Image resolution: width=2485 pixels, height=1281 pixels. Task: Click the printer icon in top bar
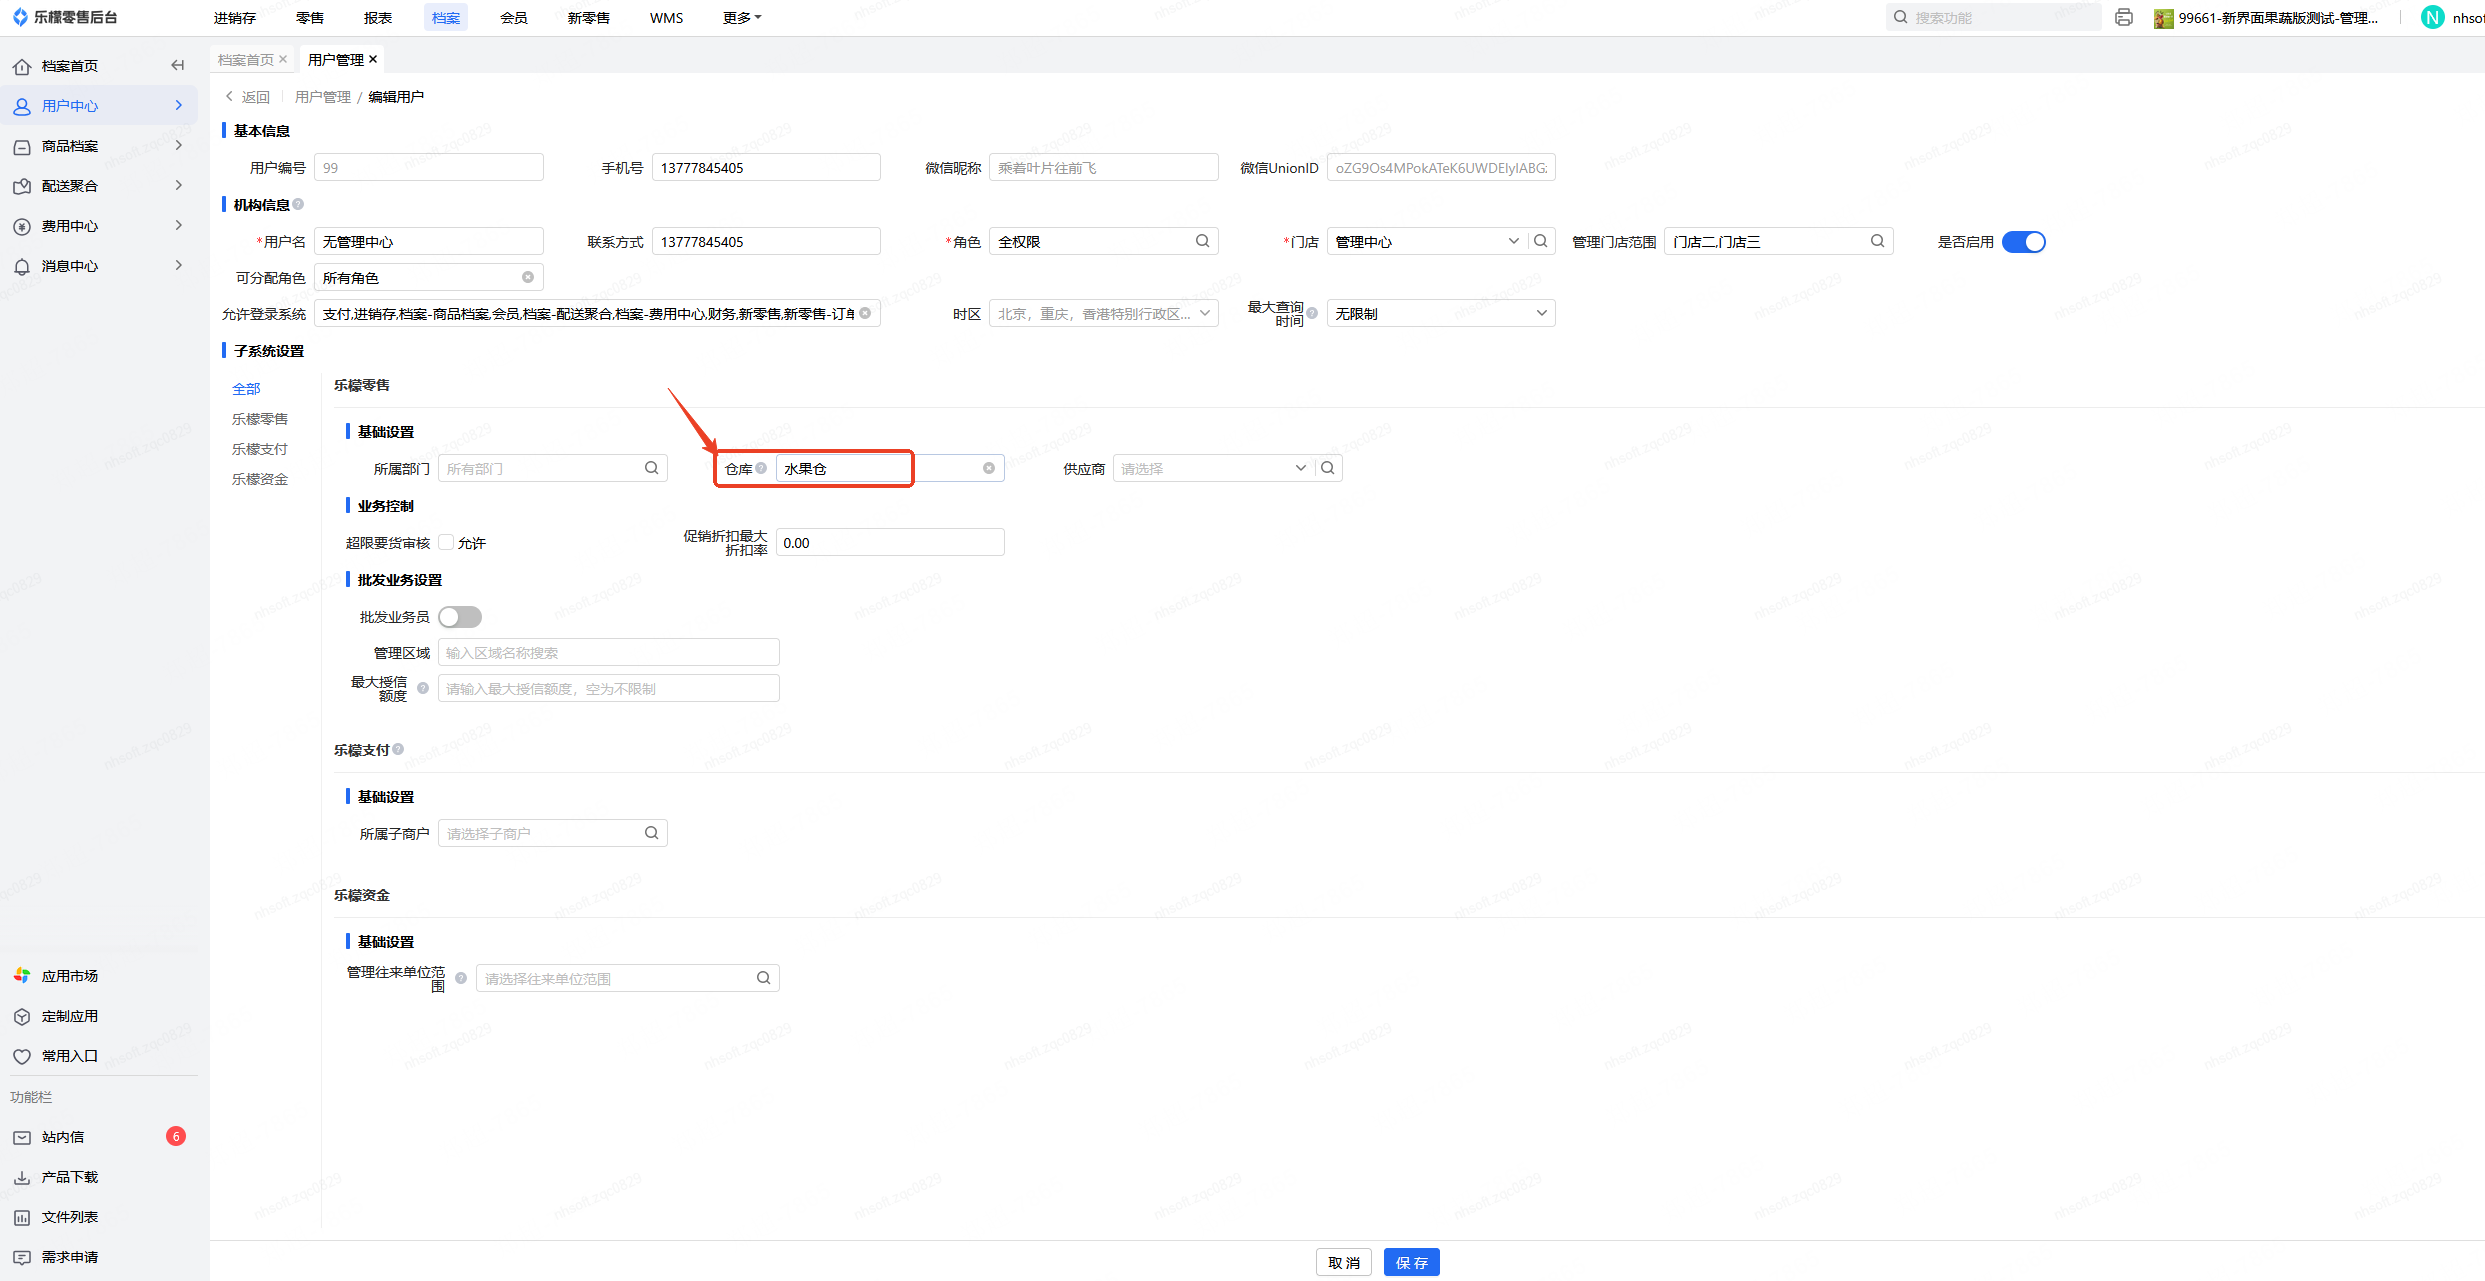2124,18
